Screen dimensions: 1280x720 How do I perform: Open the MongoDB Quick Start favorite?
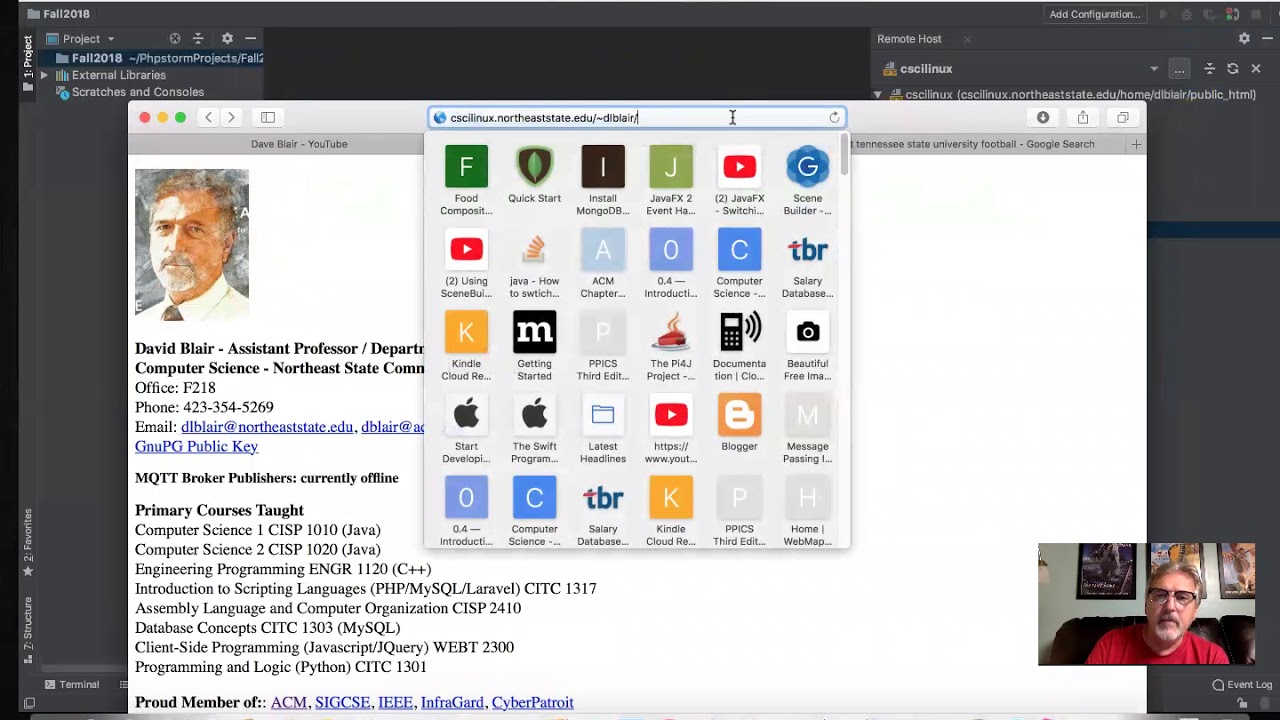click(534, 175)
